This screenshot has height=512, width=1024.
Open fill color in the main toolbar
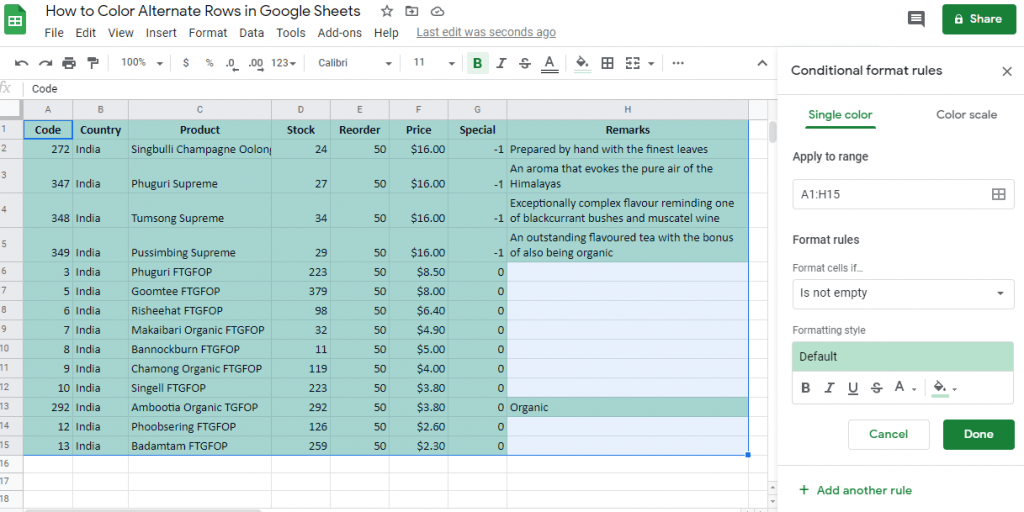[x=582, y=63]
